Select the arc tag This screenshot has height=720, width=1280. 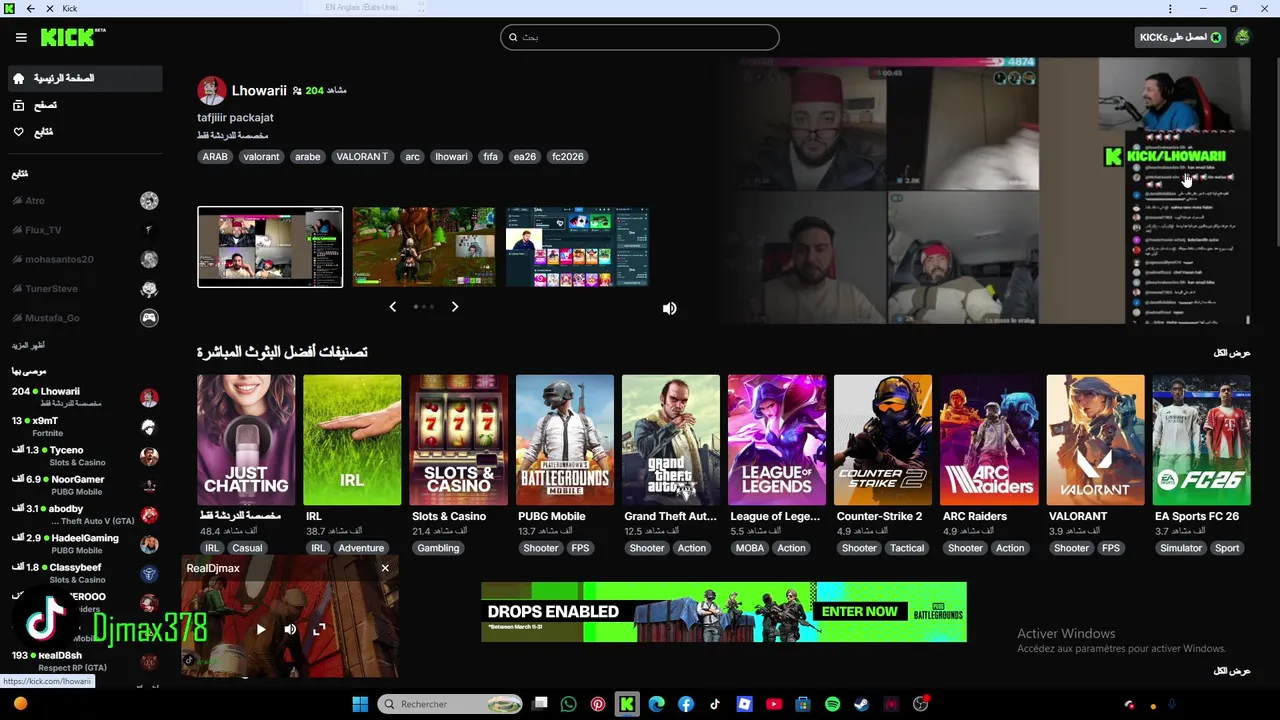click(x=412, y=157)
